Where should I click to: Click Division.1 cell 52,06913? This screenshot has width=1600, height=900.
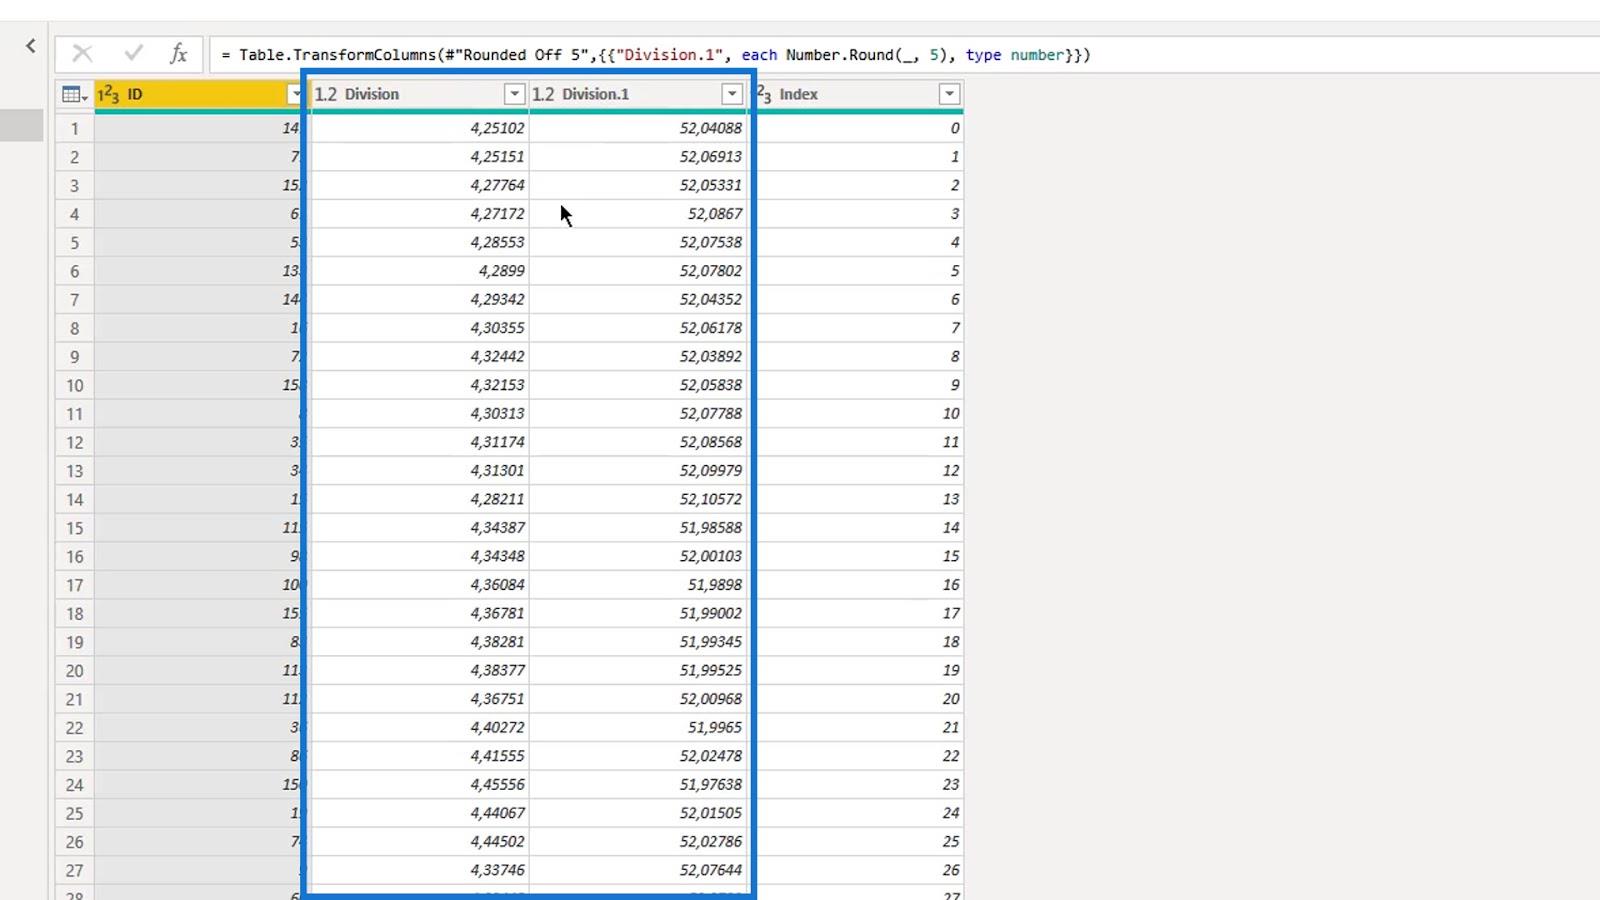click(638, 157)
